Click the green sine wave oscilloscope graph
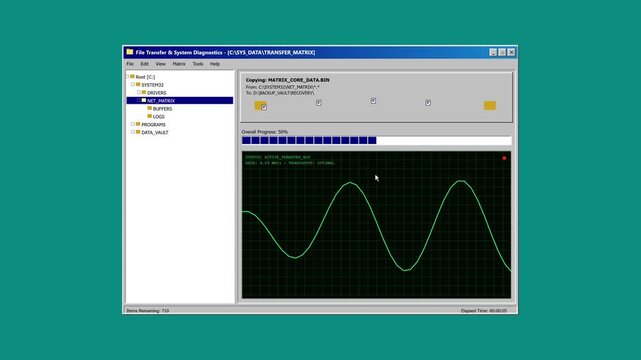 coord(377,226)
